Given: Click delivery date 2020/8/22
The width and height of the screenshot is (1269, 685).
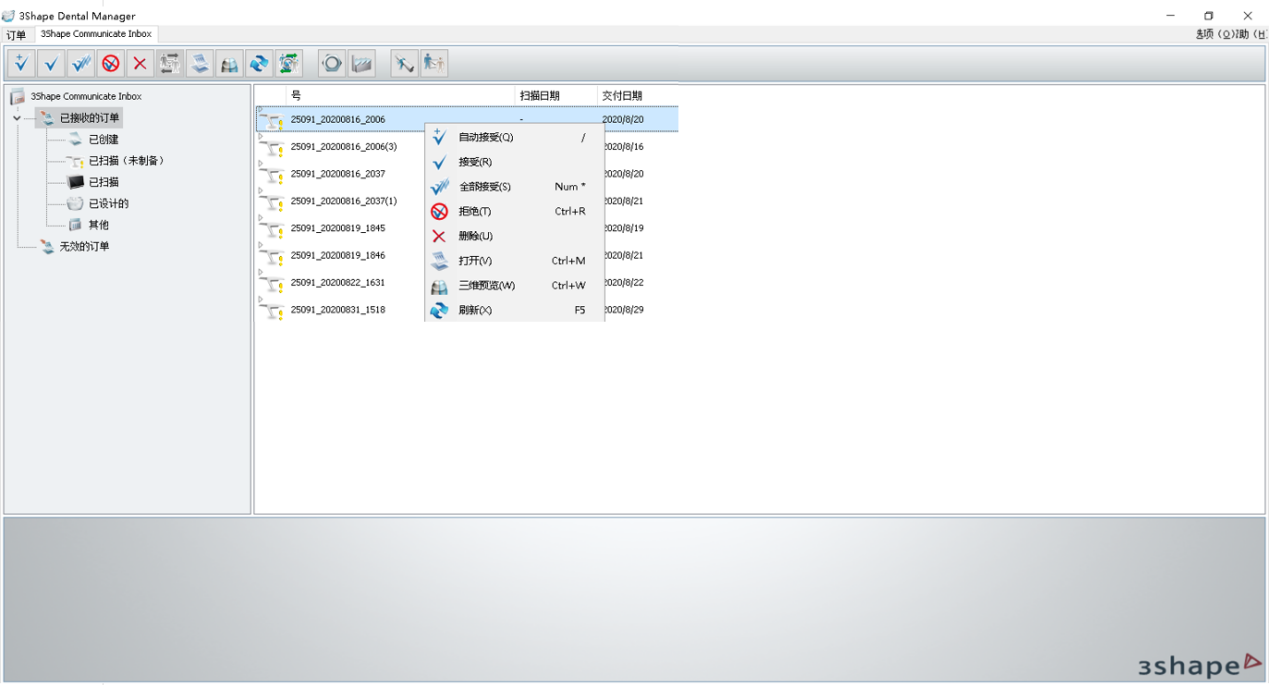Looking at the screenshot, I should pos(624,283).
